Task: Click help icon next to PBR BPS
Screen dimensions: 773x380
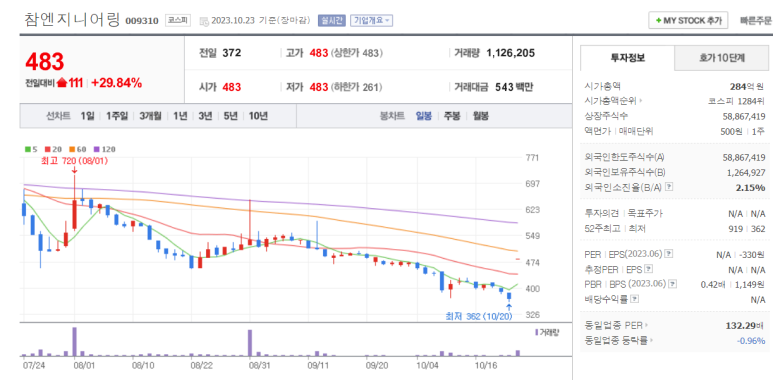Action: [673, 284]
